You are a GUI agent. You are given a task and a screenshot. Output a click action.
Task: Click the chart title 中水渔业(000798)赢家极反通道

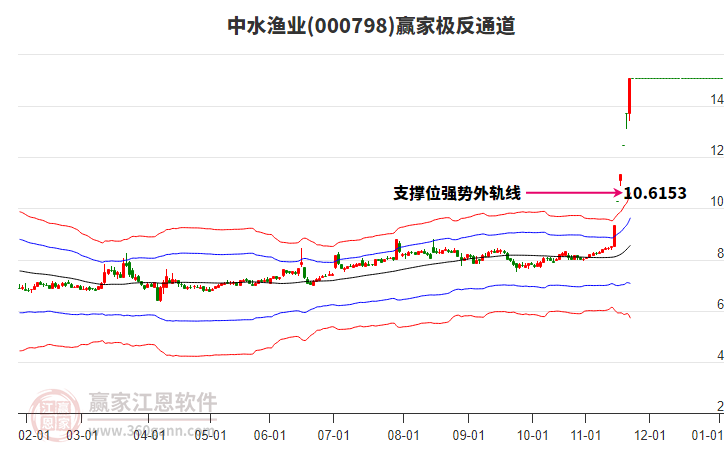pyautogui.click(x=371, y=26)
